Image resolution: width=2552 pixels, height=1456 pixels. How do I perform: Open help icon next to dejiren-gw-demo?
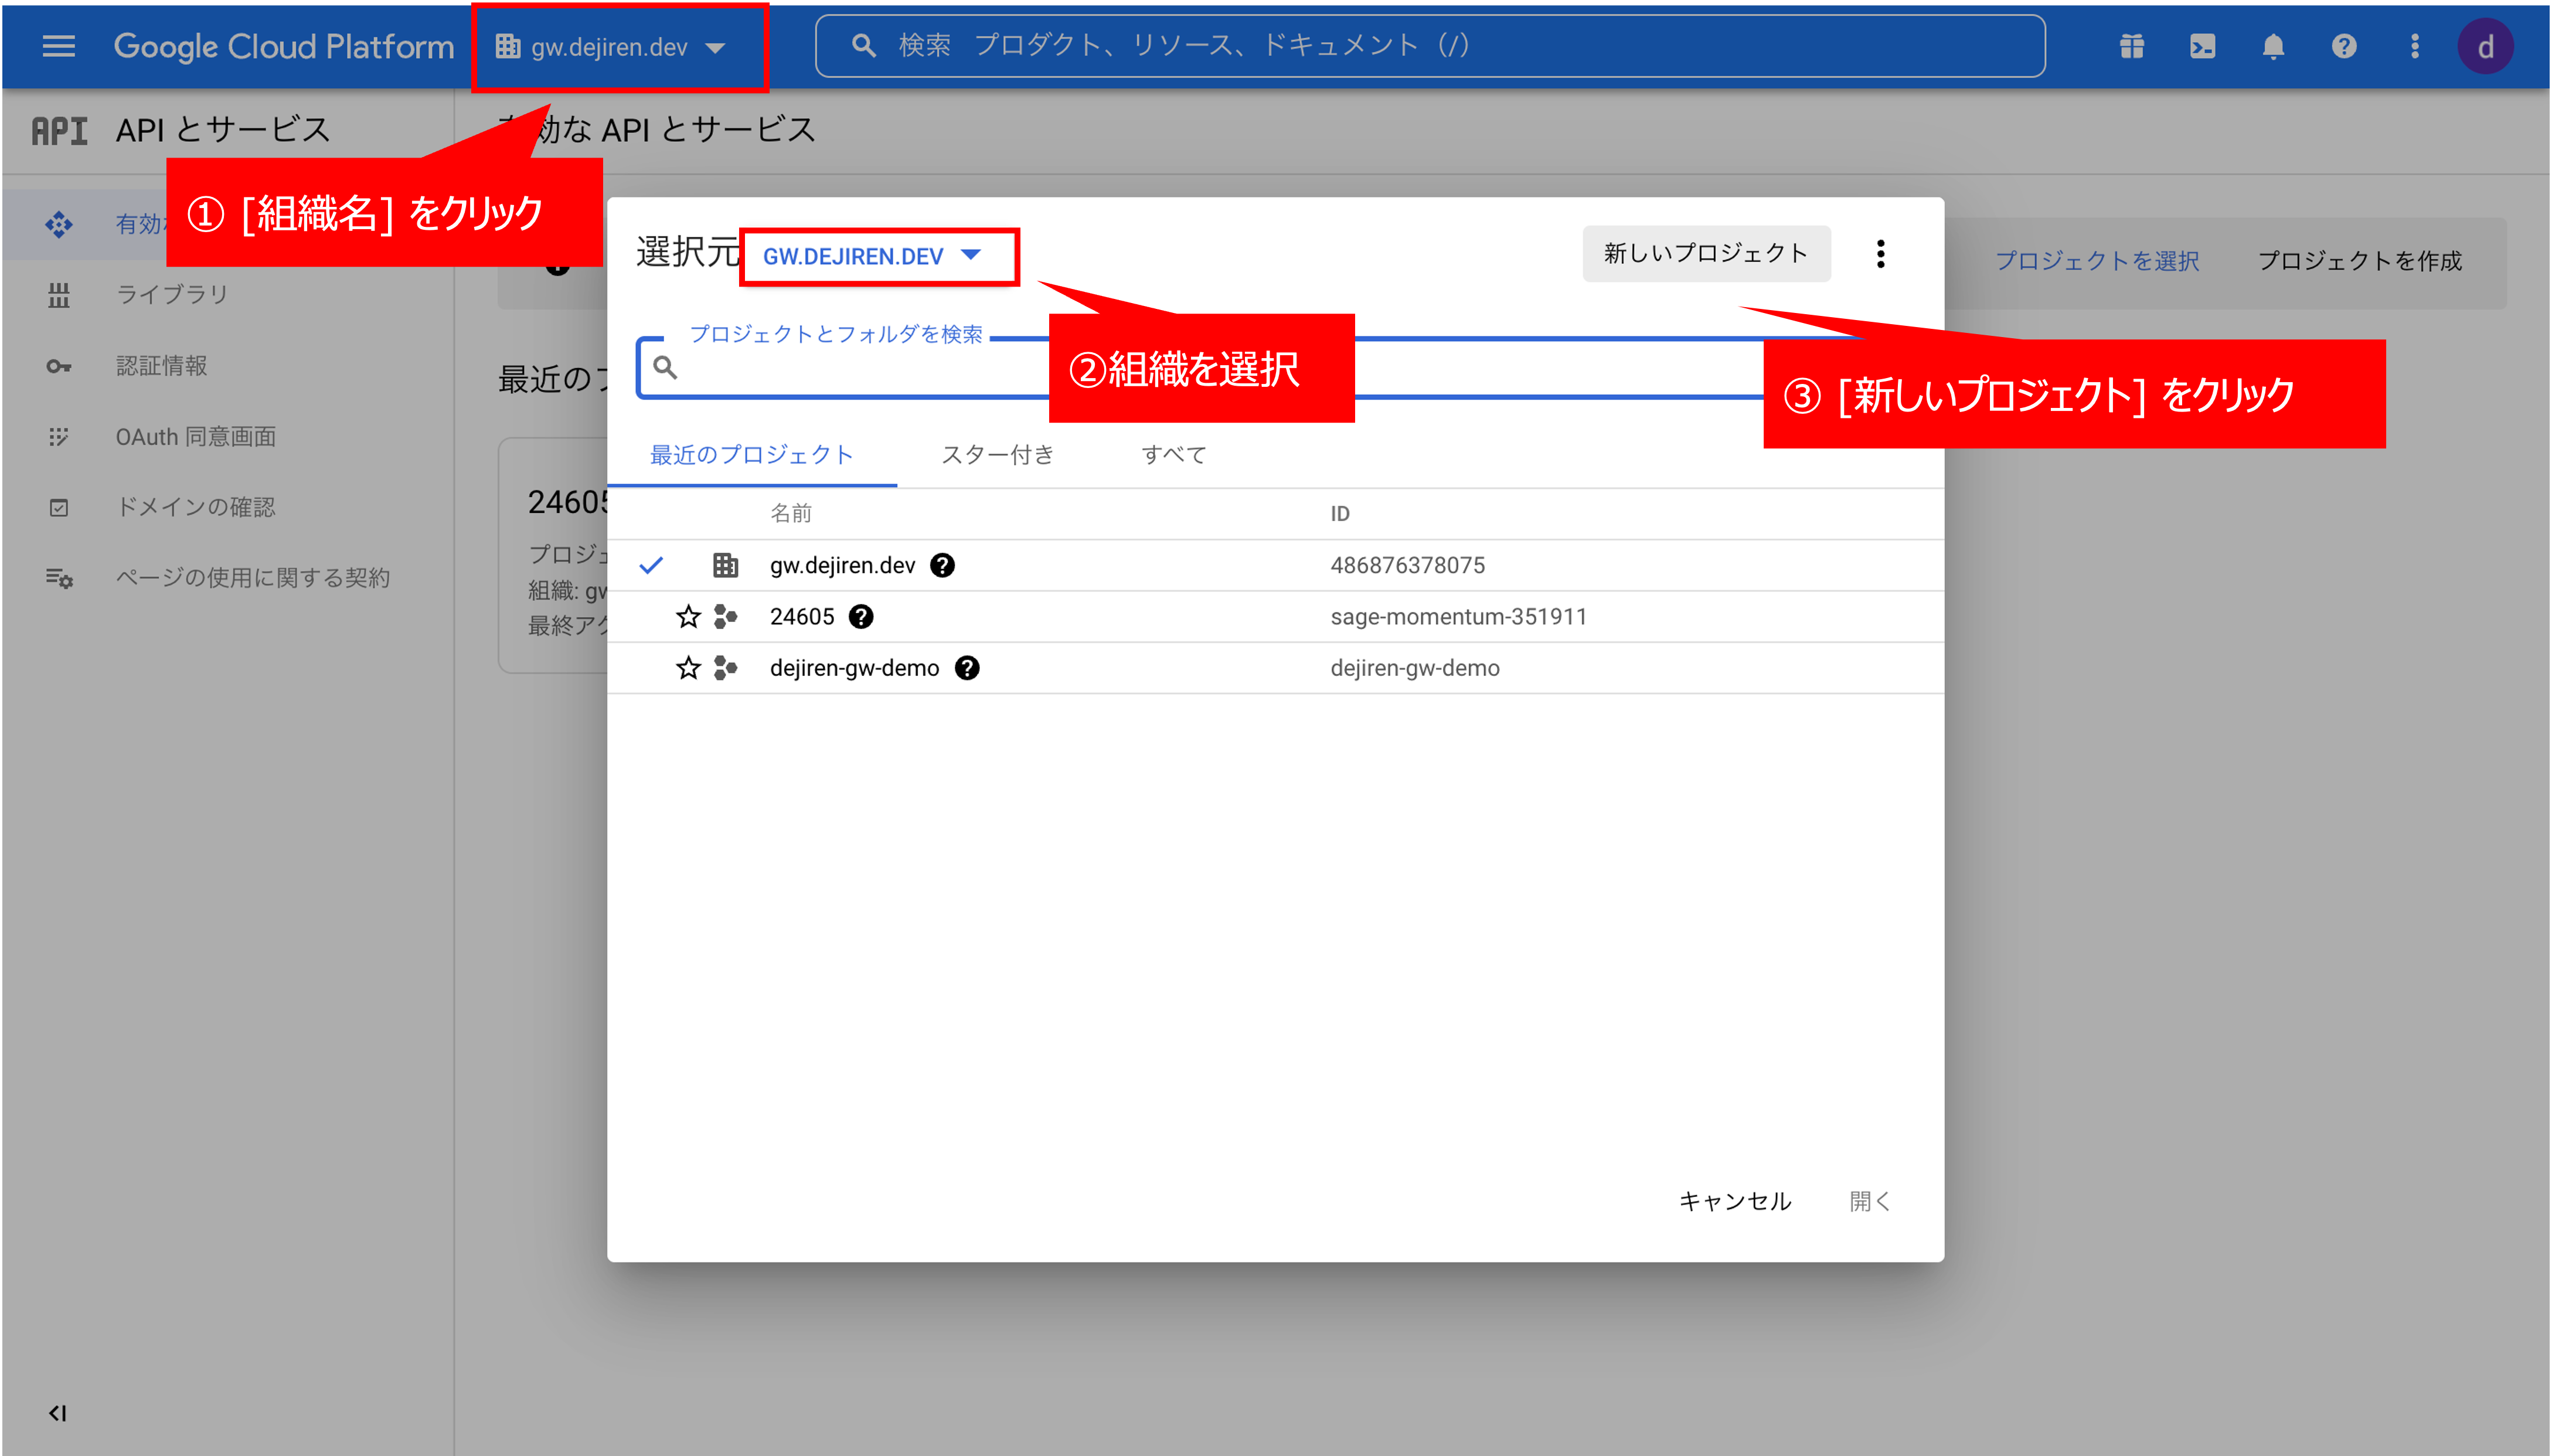coord(967,668)
